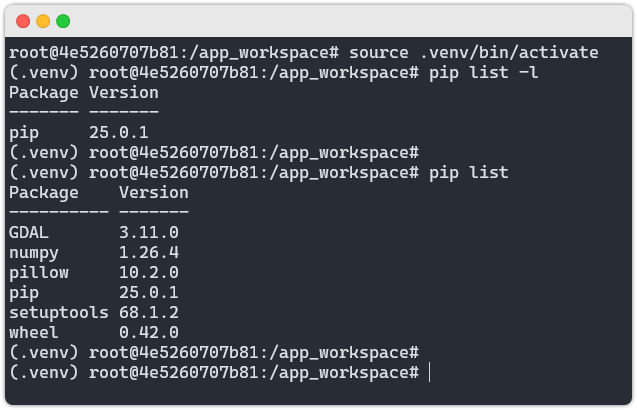Click the GDAL package name
This screenshot has width=637, height=410.
tap(29, 232)
